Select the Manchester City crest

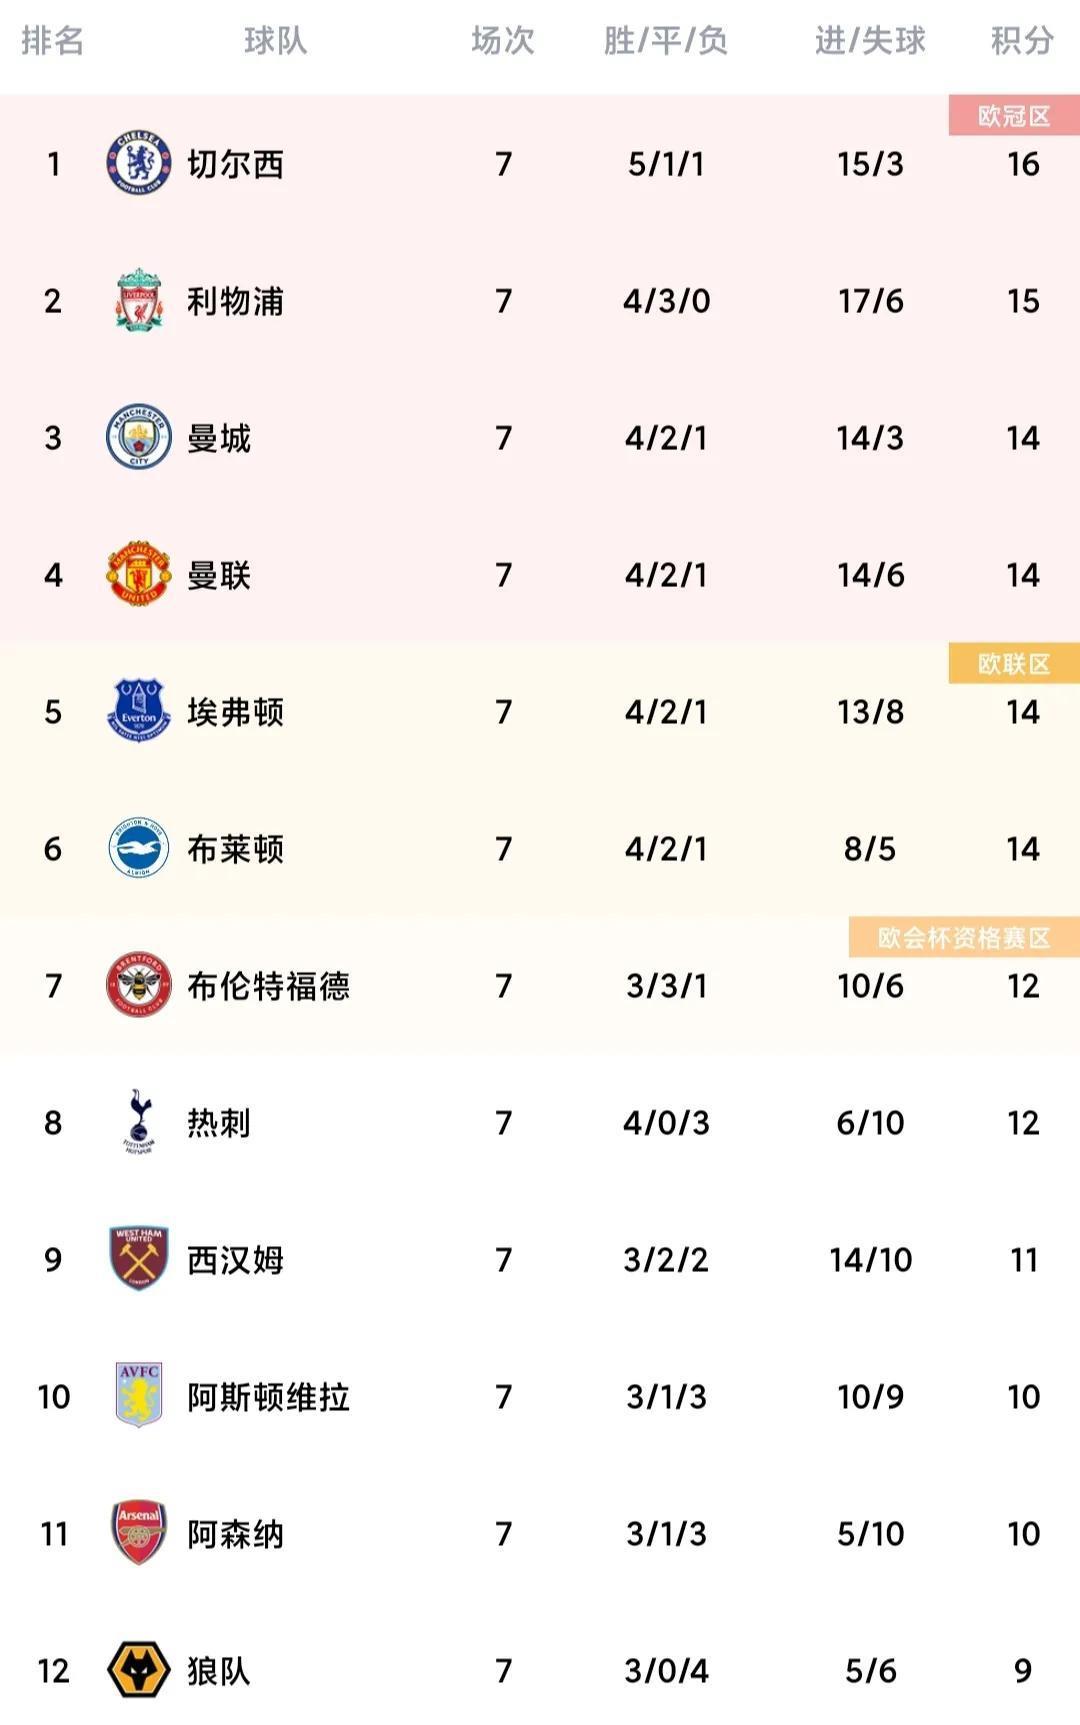coord(139,437)
